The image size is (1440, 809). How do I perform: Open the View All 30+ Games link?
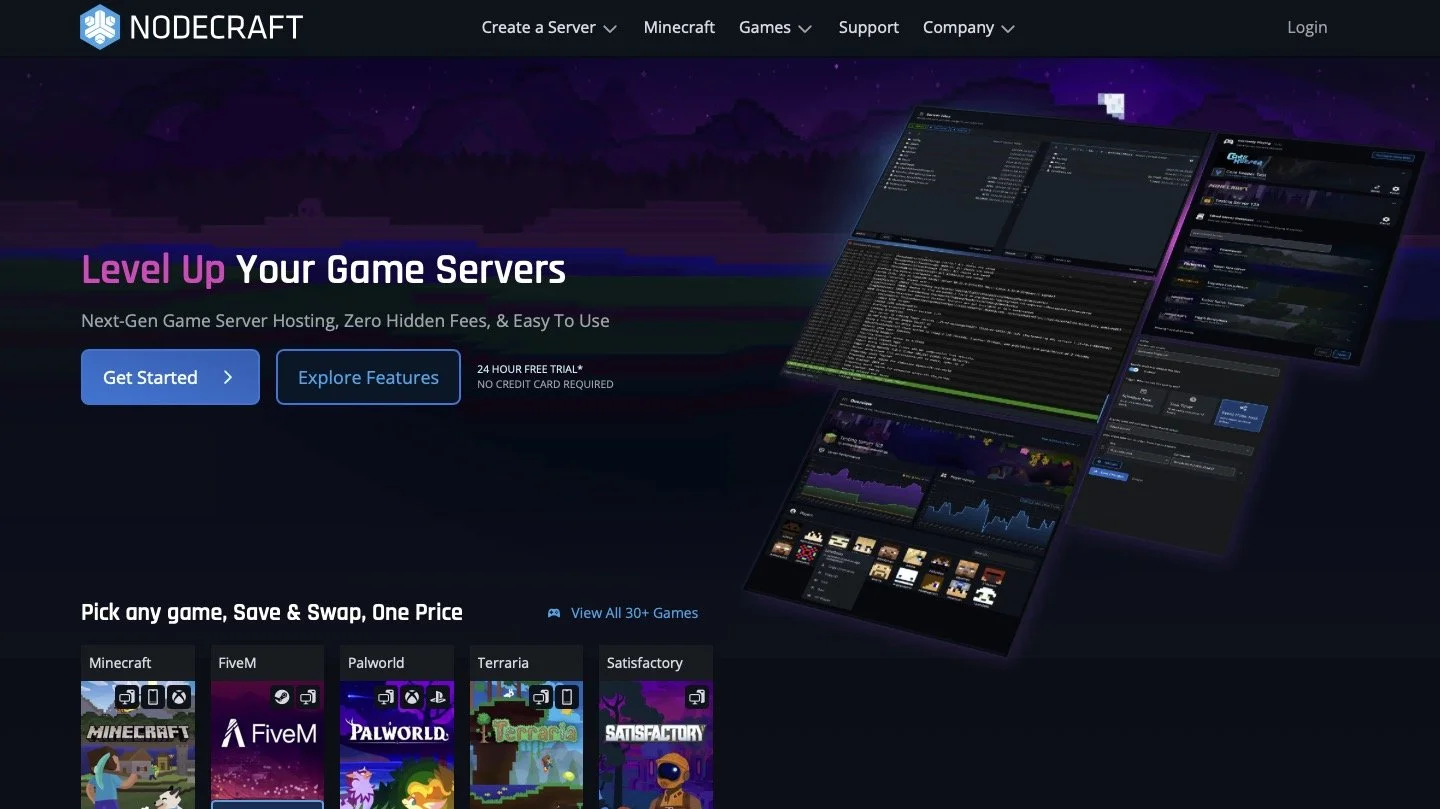click(x=634, y=613)
